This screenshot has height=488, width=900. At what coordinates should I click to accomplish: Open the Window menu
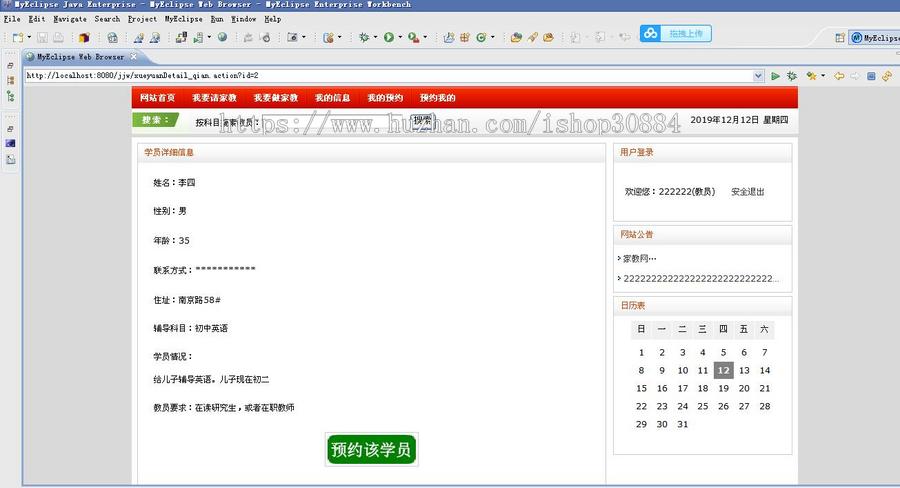(x=244, y=19)
